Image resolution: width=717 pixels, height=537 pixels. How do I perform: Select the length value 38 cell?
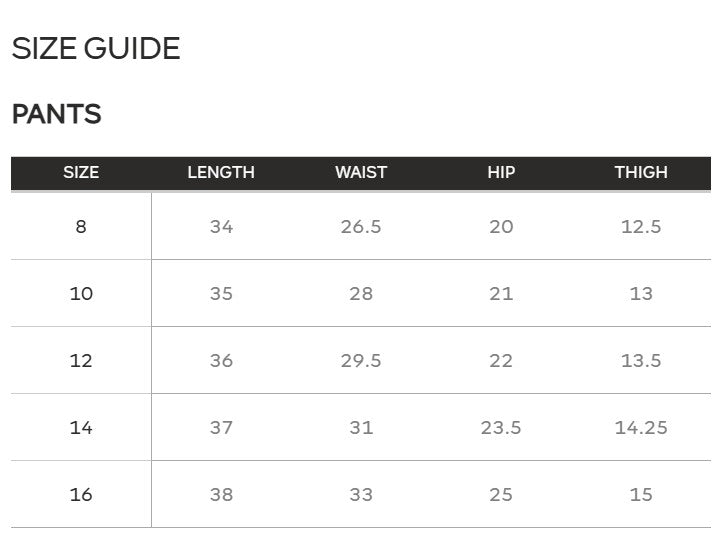pos(221,495)
